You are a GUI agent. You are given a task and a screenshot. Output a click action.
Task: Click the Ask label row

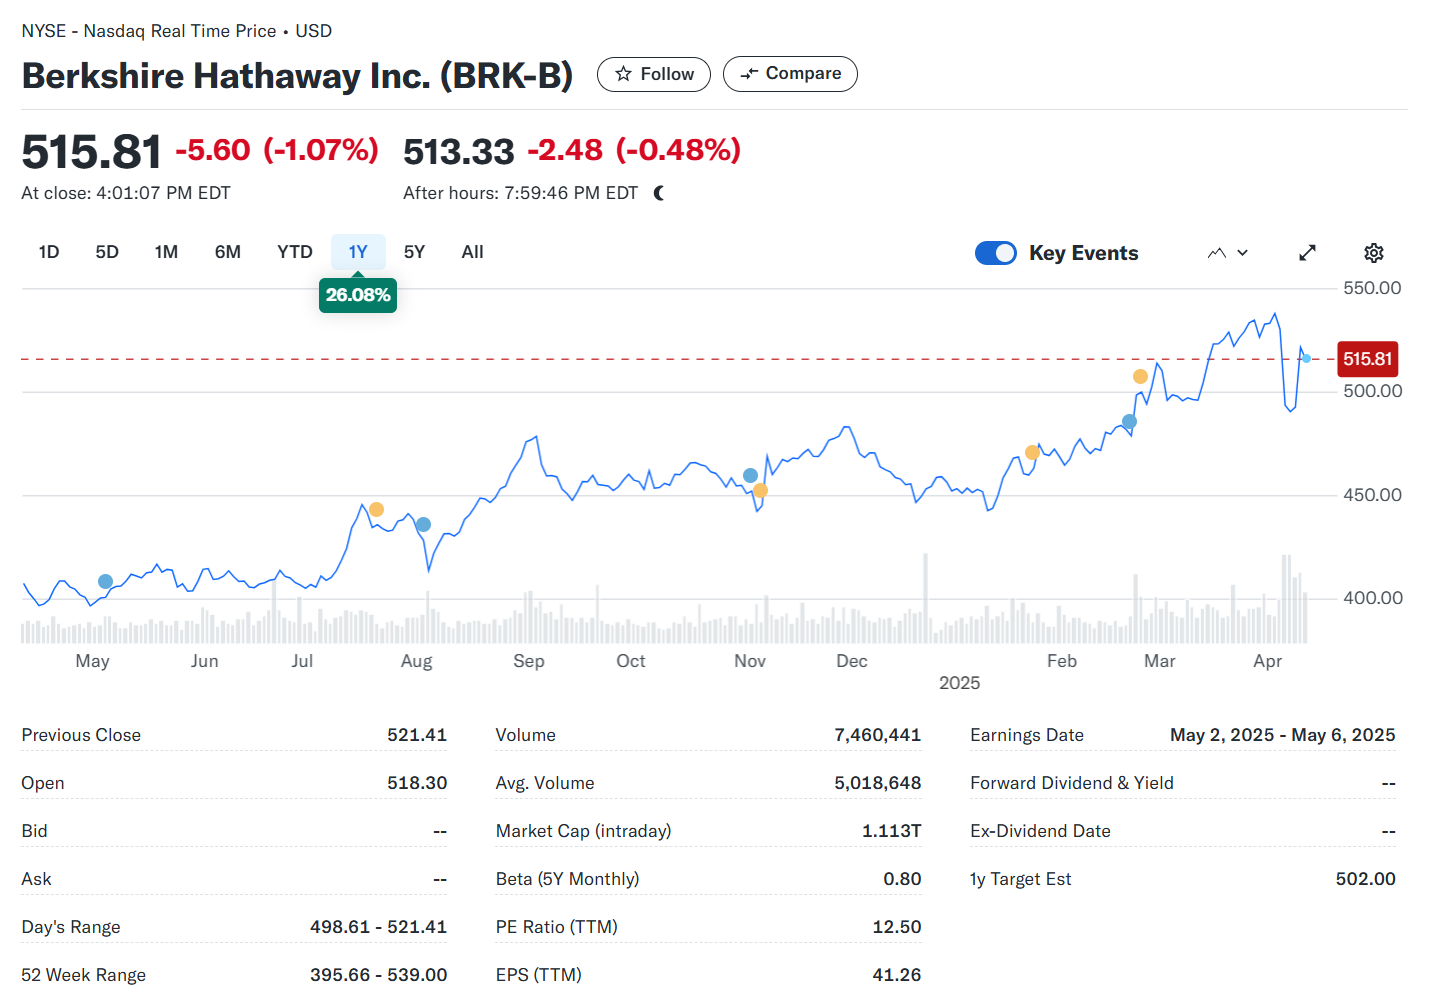(x=234, y=879)
